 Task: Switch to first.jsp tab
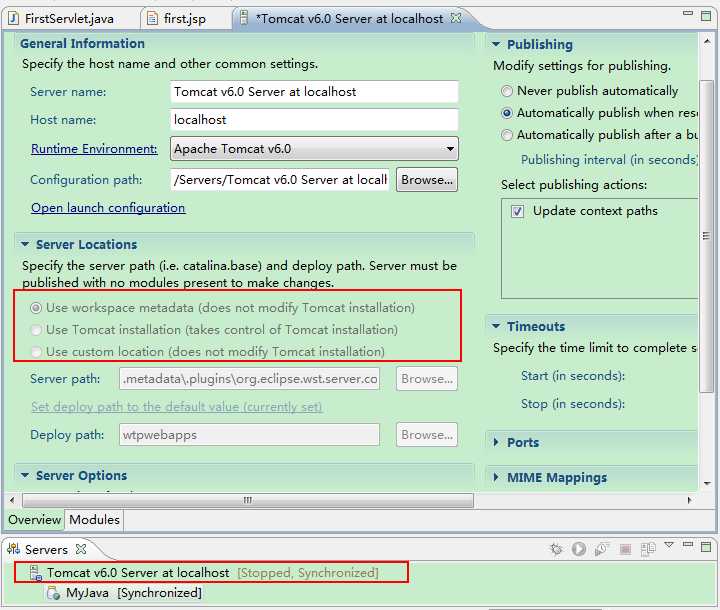[x=185, y=18]
